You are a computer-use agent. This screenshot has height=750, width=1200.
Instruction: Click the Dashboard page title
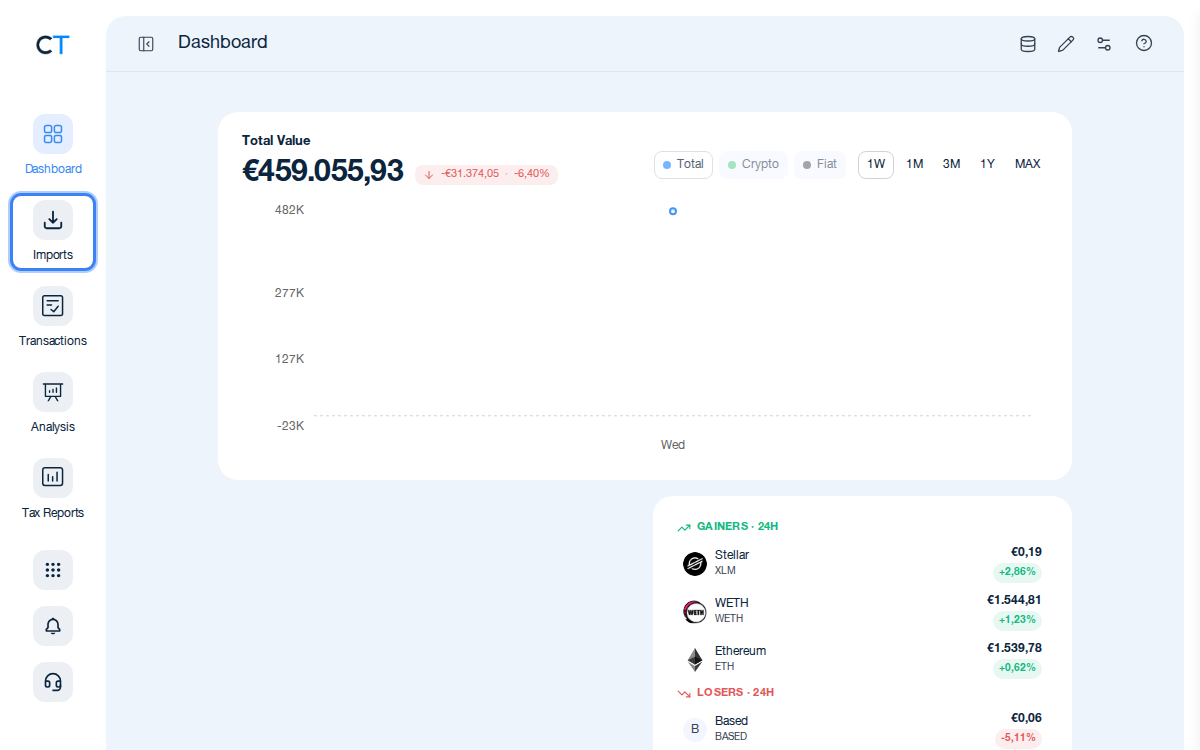tap(223, 42)
